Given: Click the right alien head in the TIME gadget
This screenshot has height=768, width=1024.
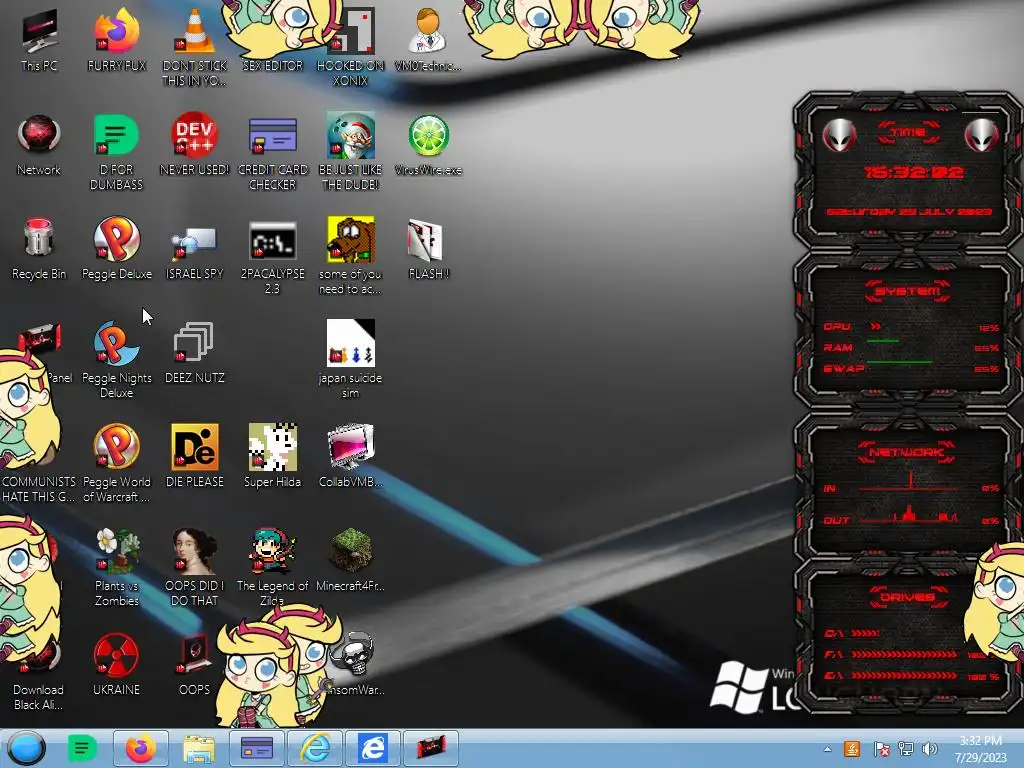Looking at the screenshot, I should (982, 136).
